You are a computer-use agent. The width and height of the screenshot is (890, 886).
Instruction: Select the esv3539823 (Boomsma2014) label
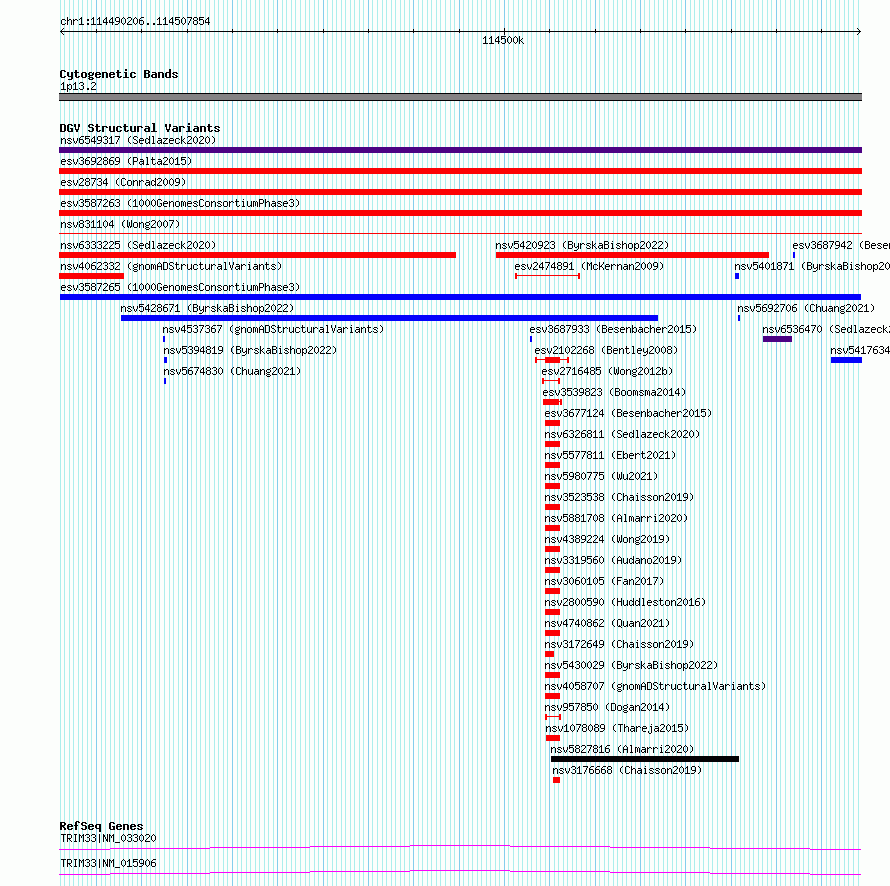(x=614, y=392)
